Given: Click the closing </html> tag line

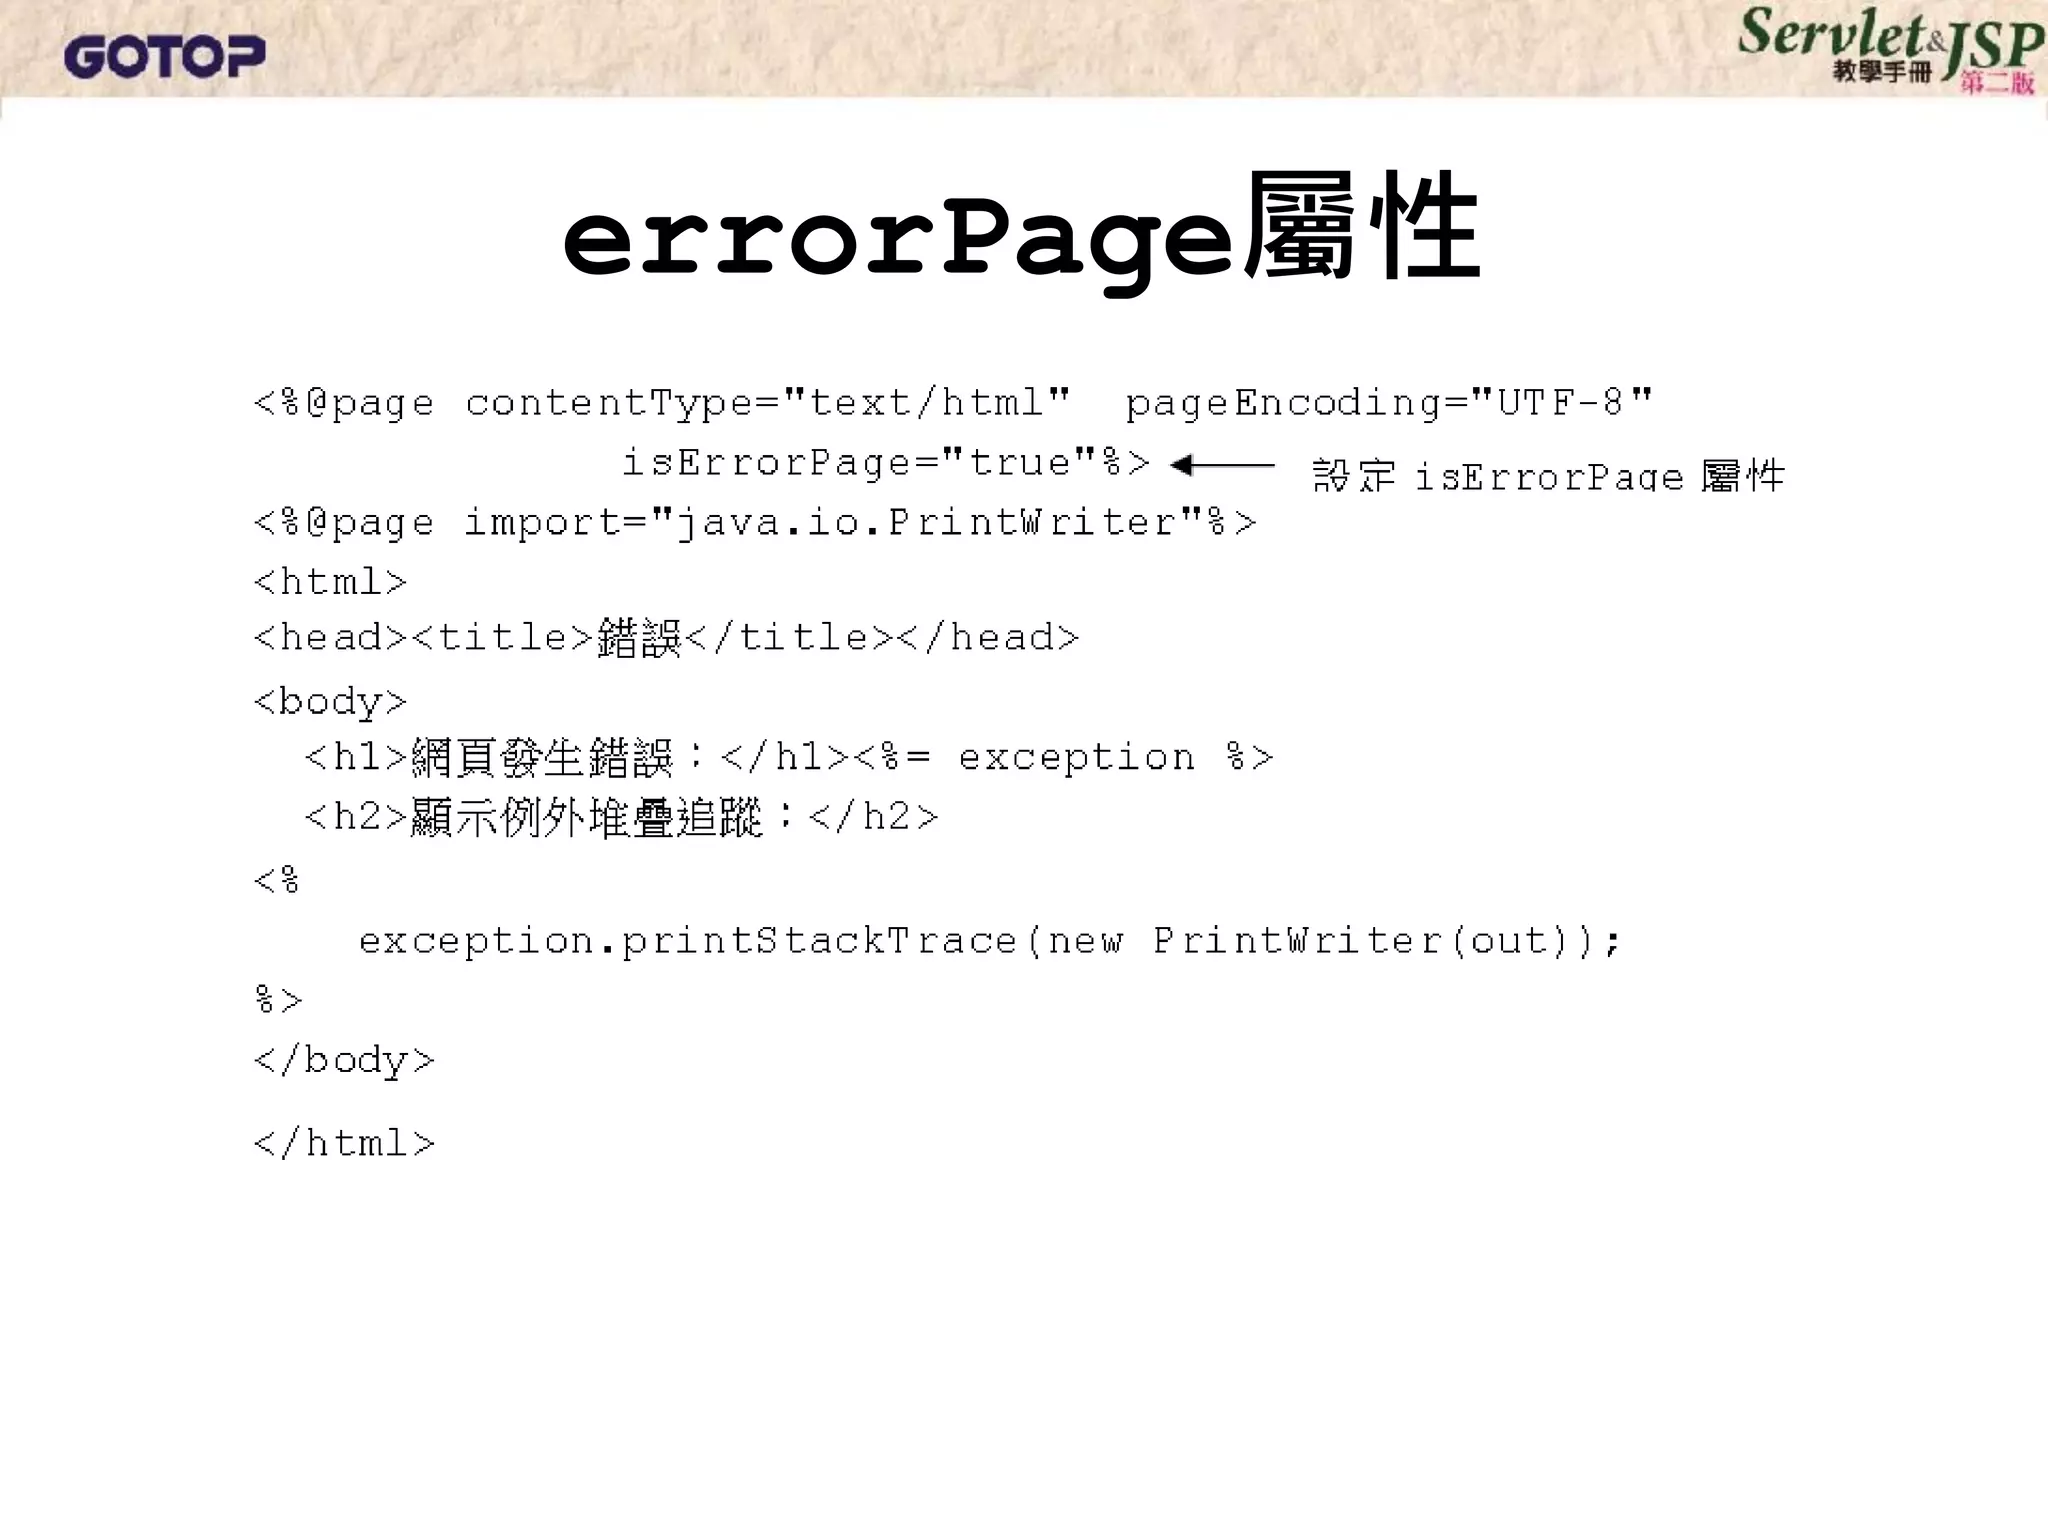Looking at the screenshot, I should click(345, 1143).
